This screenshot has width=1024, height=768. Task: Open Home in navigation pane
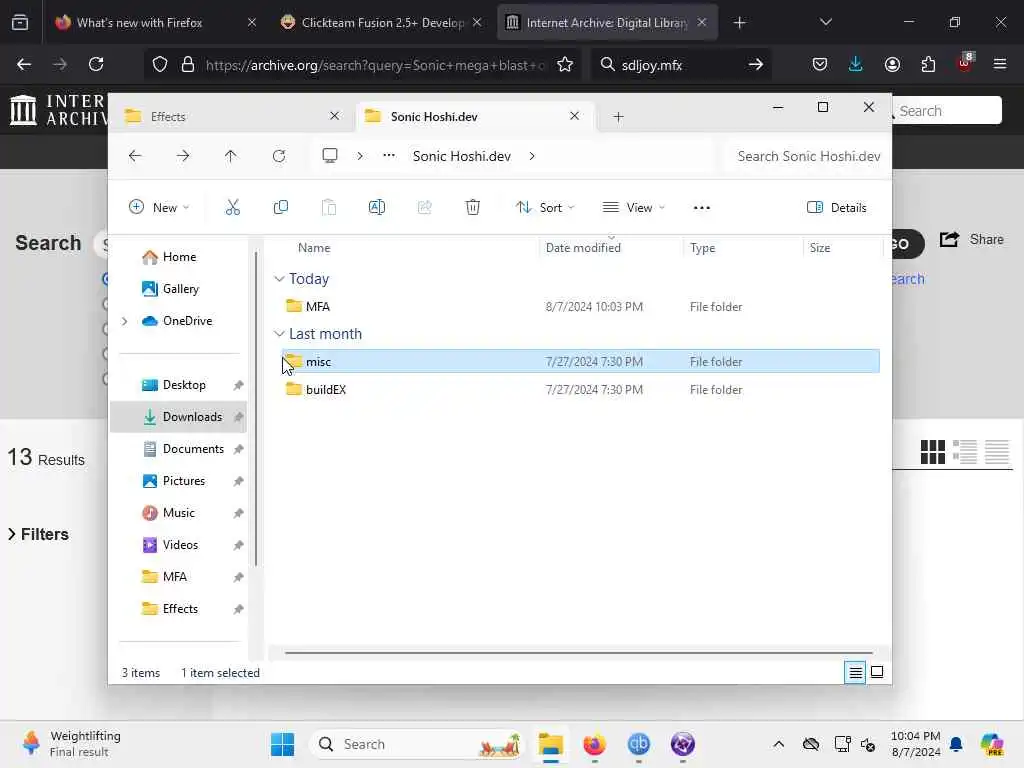click(178, 257)
